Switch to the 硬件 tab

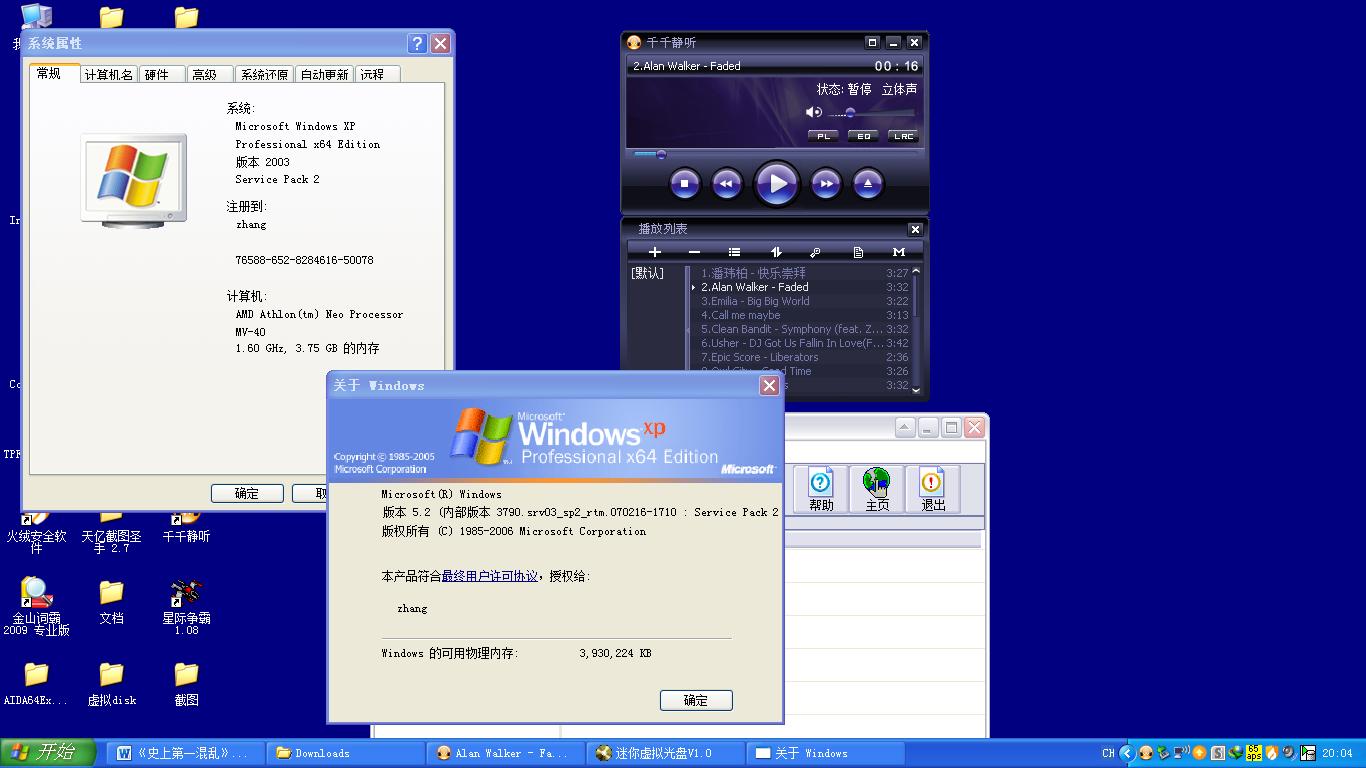160,73
